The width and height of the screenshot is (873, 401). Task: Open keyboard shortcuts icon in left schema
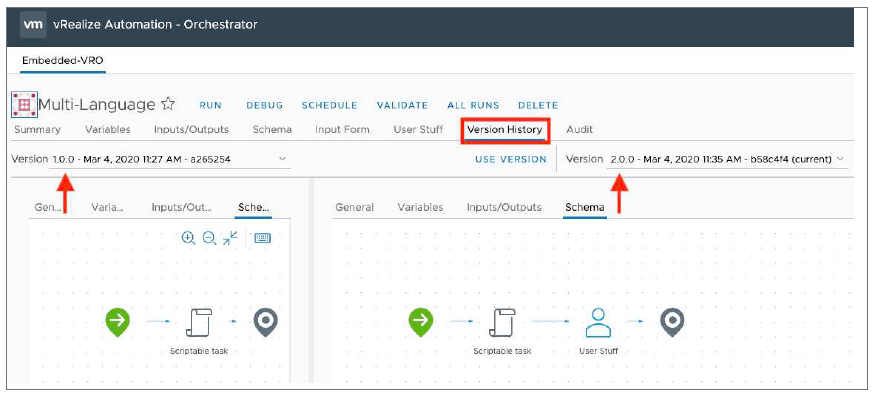[x=262, y=238]
